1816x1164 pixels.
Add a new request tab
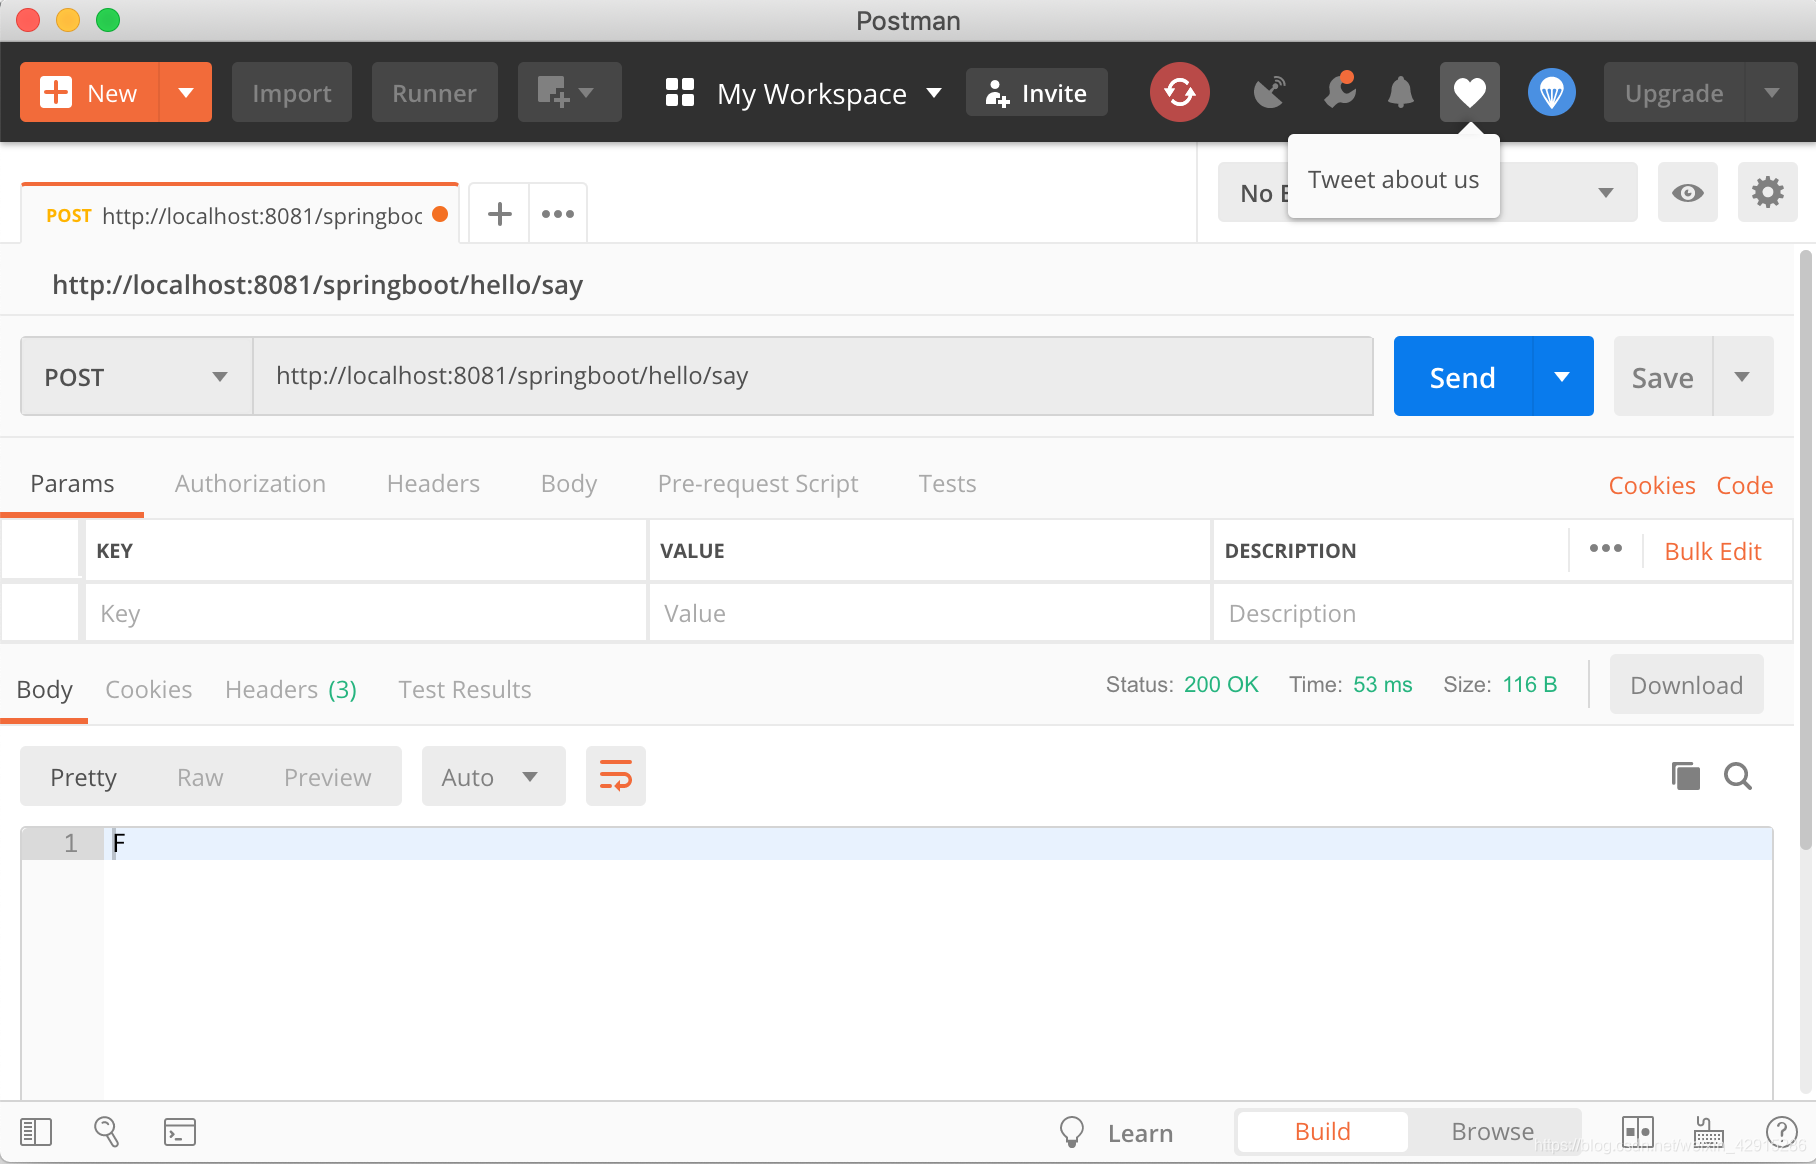499,213
